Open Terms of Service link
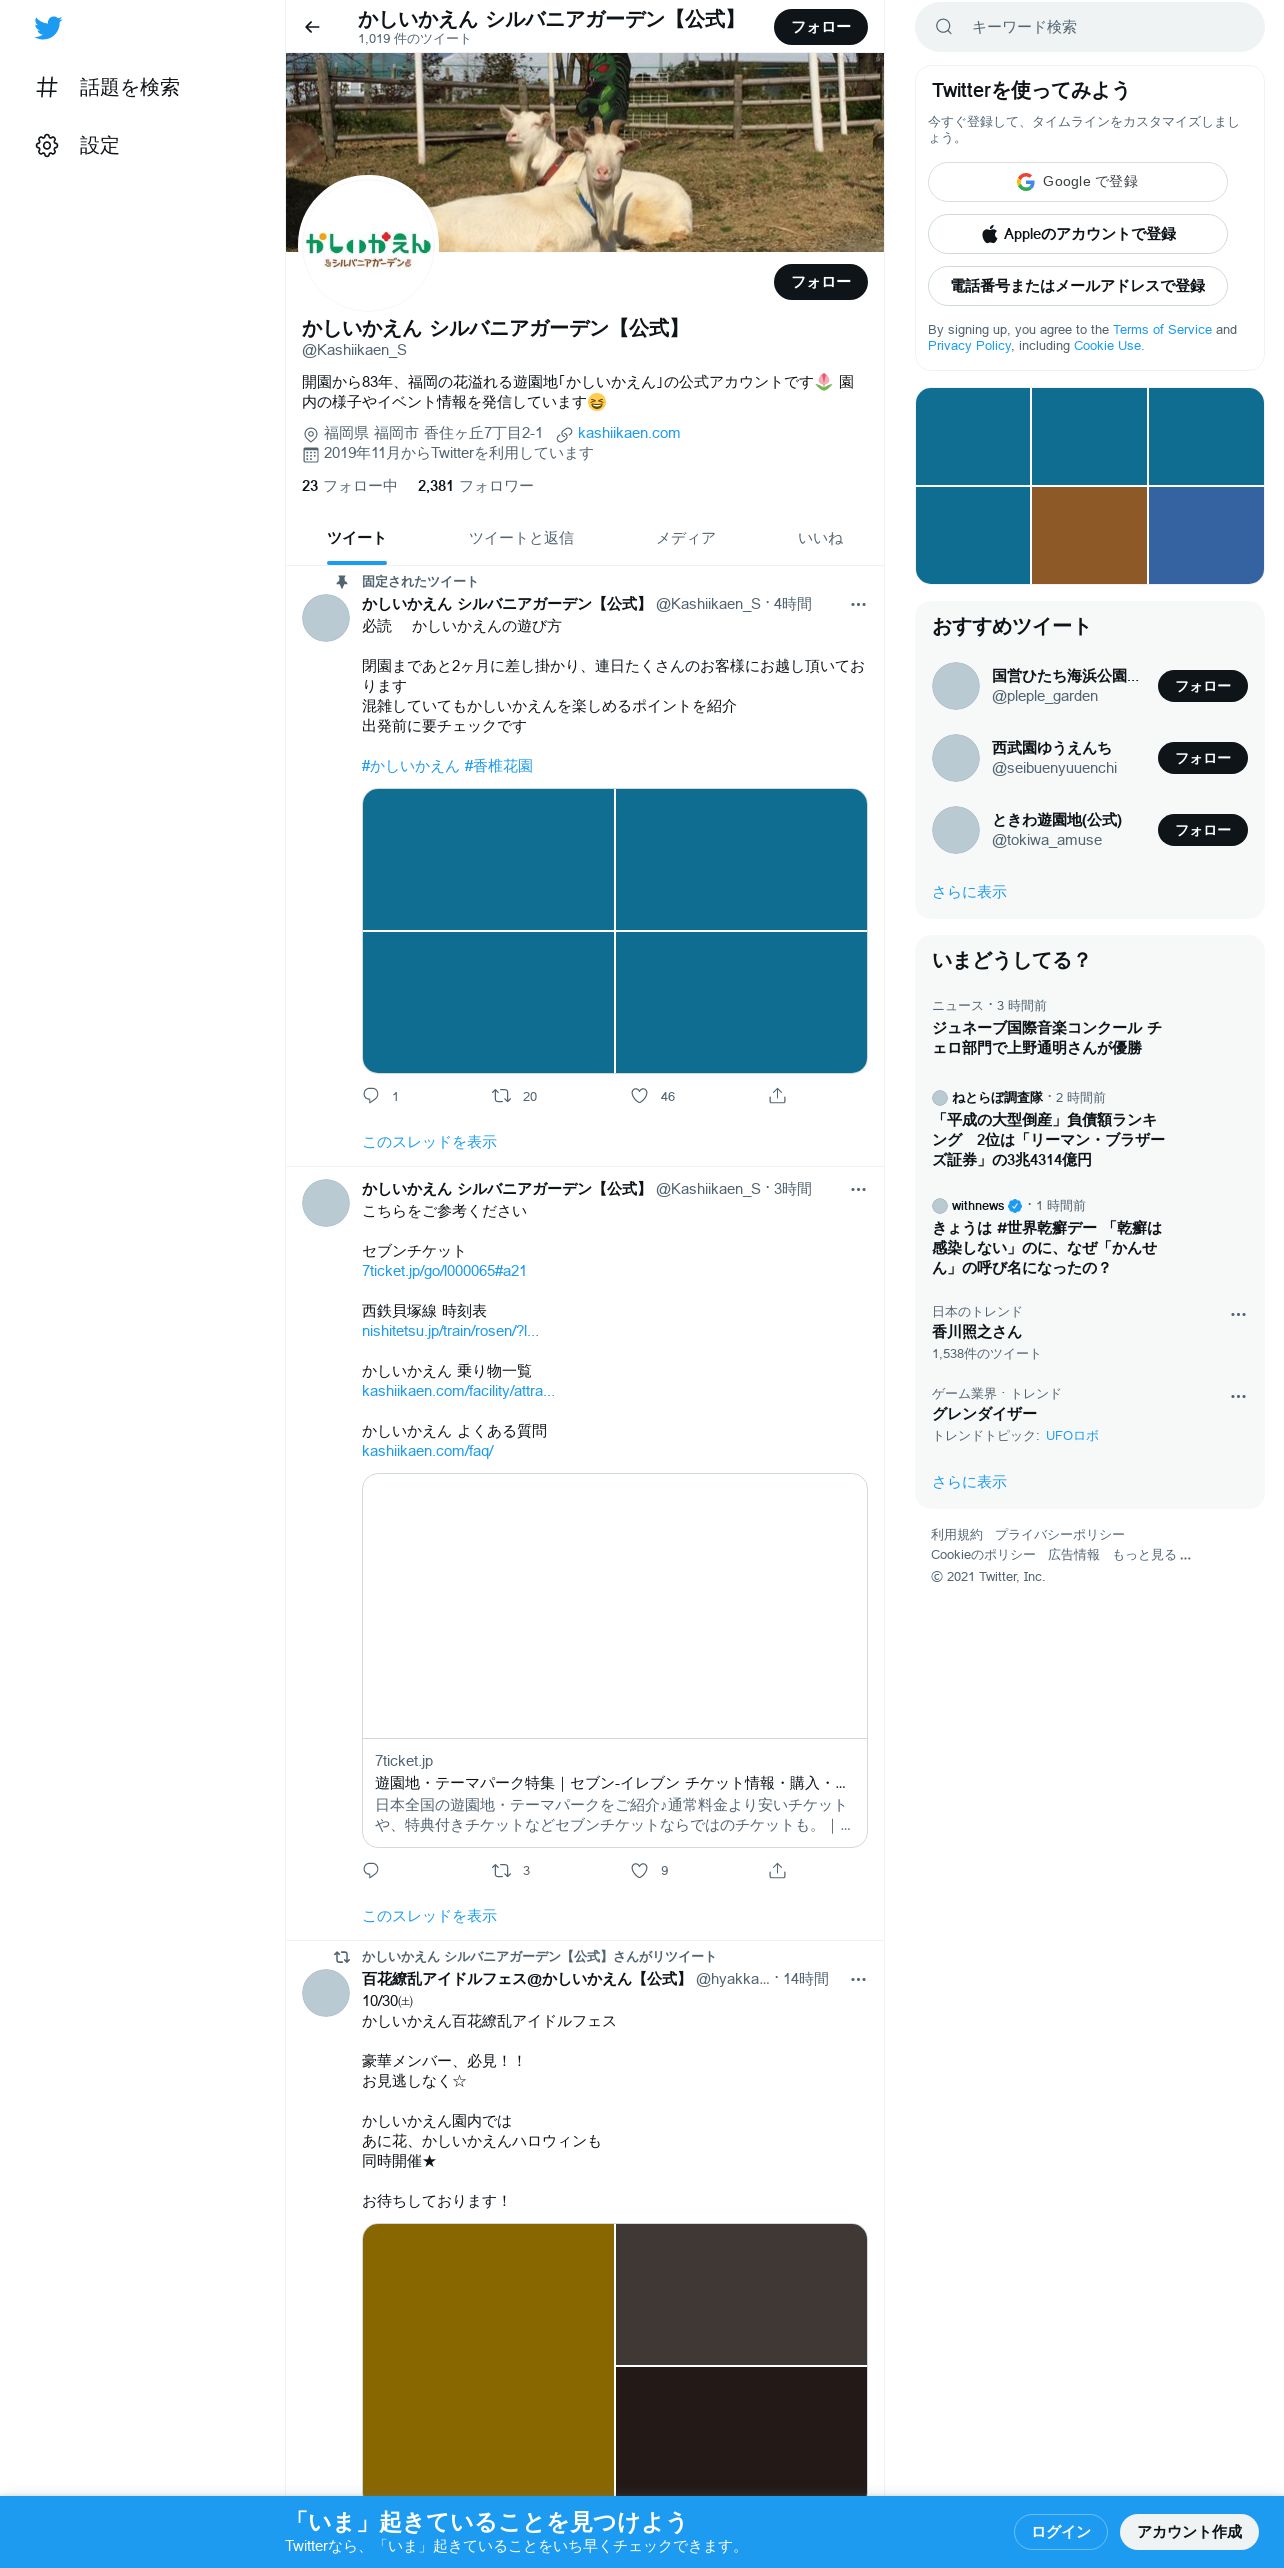The width and height of the screenshot is (1284, 2568). click(x=1162, y=330)
